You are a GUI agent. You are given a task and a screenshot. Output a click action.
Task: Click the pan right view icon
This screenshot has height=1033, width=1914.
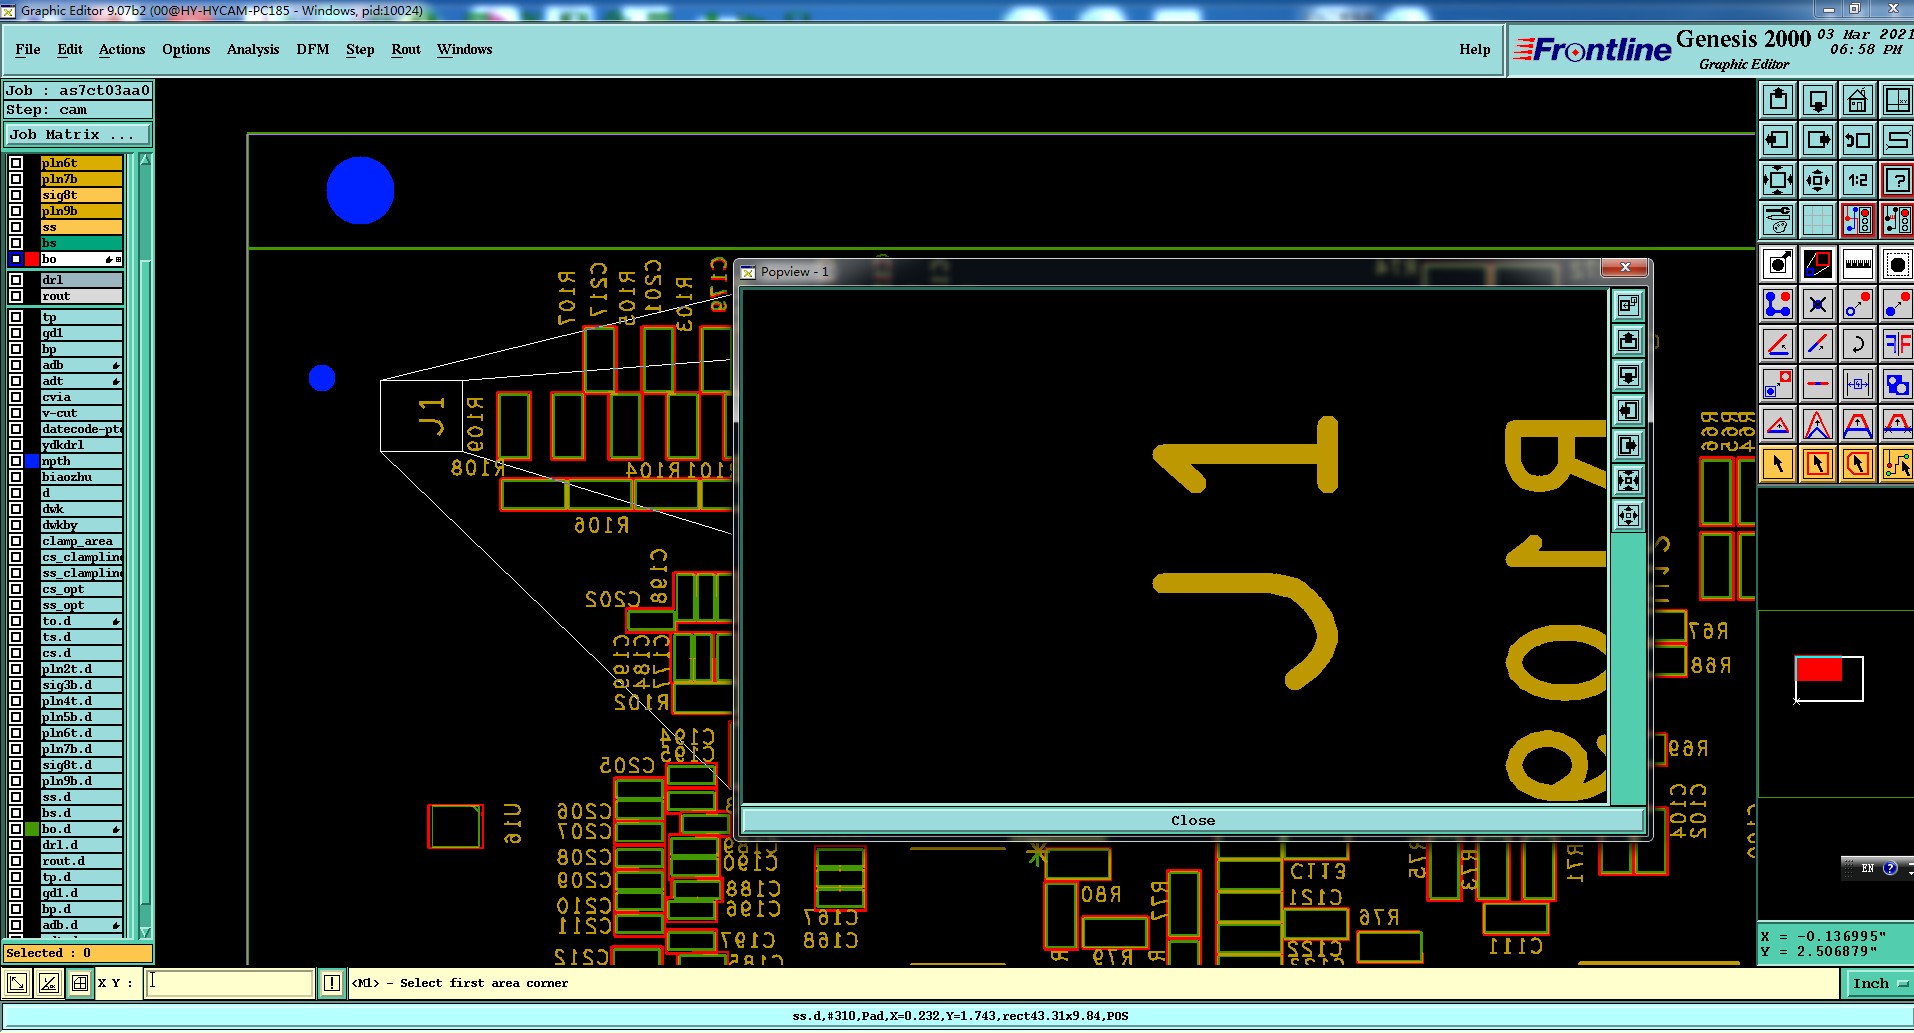1818,140
